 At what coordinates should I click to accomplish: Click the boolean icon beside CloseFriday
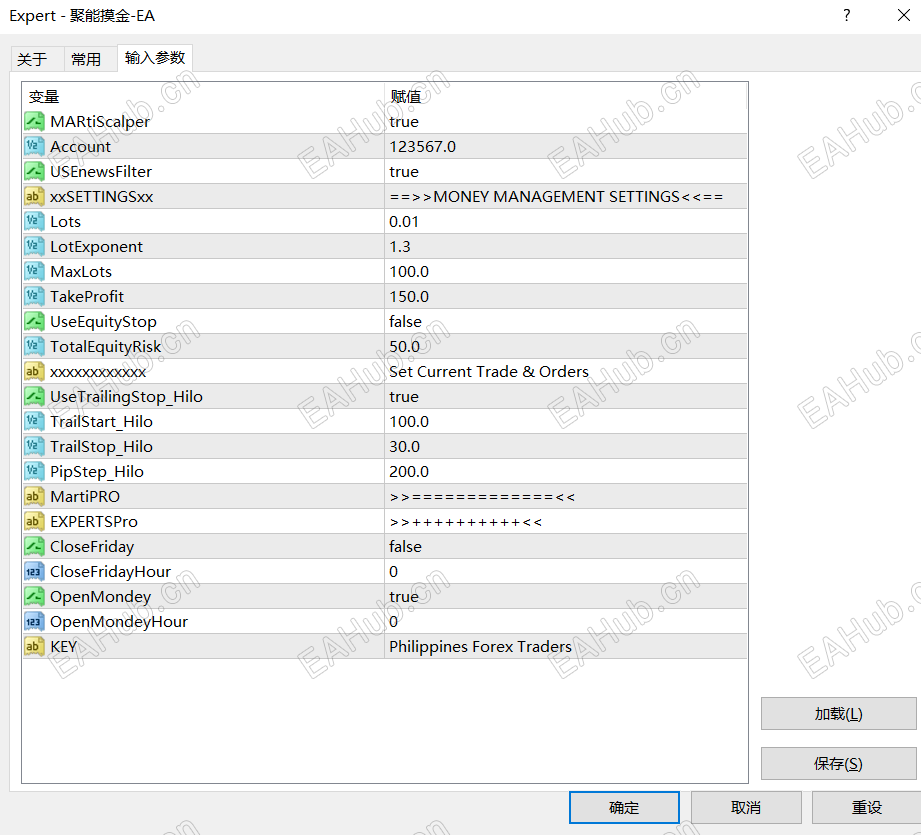click(34, 547)
